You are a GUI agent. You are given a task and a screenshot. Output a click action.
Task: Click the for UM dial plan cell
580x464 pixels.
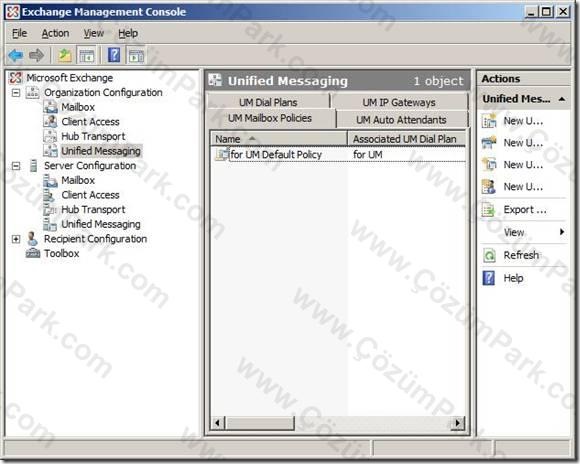(368, 154)
